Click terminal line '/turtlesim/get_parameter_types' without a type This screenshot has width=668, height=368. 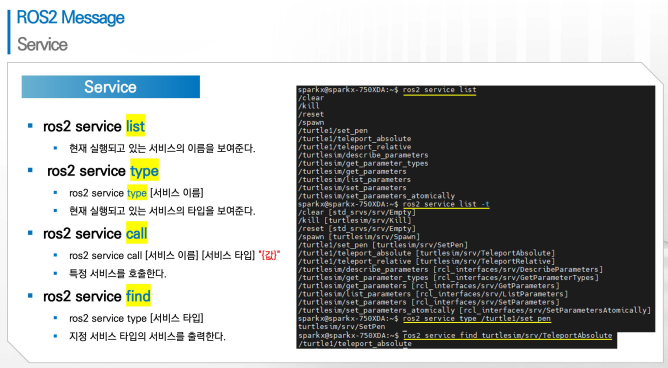tap(363, 163)
